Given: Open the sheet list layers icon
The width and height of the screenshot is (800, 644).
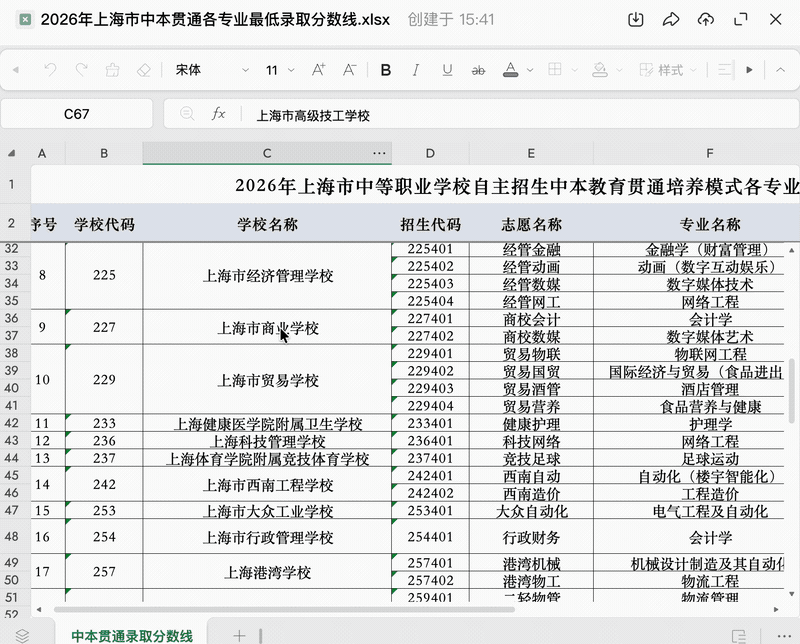Looking at the screenshot, I should pos(22,636).
